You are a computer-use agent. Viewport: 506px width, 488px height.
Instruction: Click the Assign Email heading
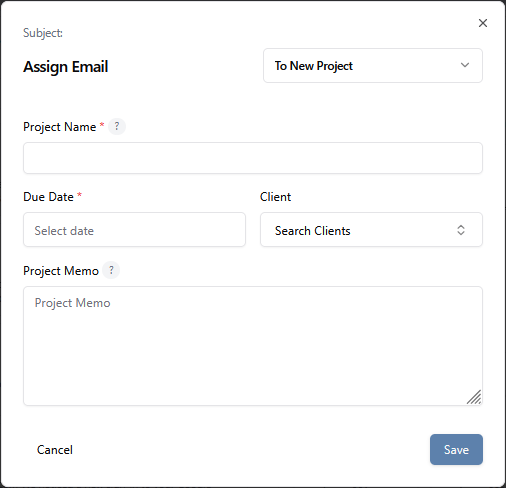pyautogui.click(x=66, y=67)
